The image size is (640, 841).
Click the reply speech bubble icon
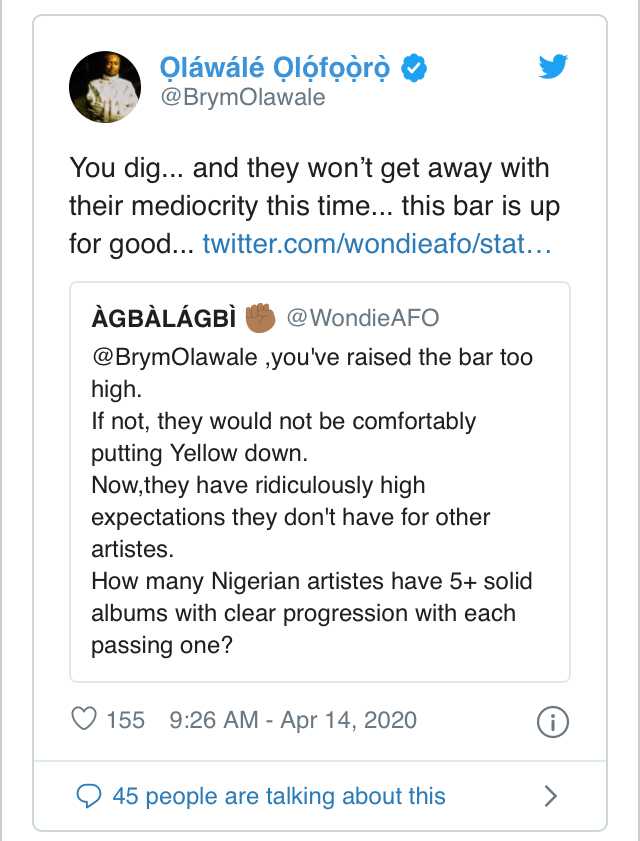point(90,796)
